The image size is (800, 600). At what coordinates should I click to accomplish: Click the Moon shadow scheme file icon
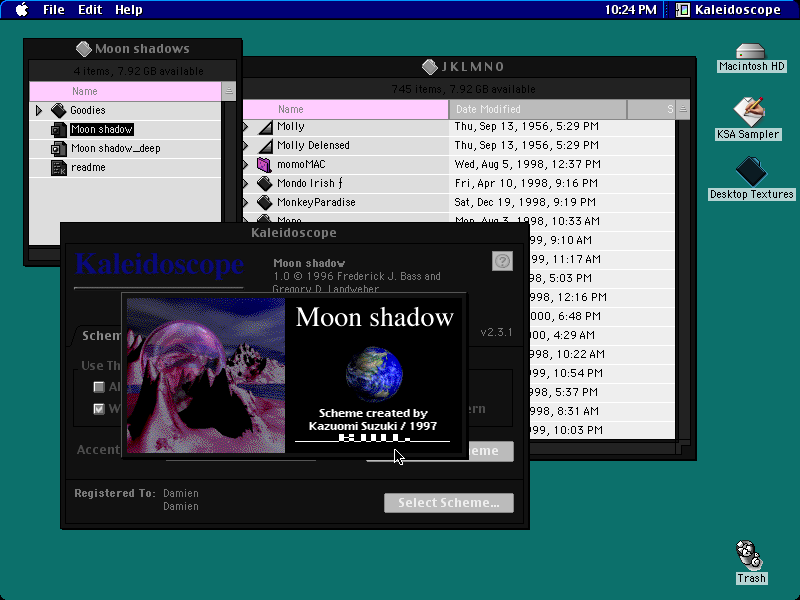click(59, 130)
